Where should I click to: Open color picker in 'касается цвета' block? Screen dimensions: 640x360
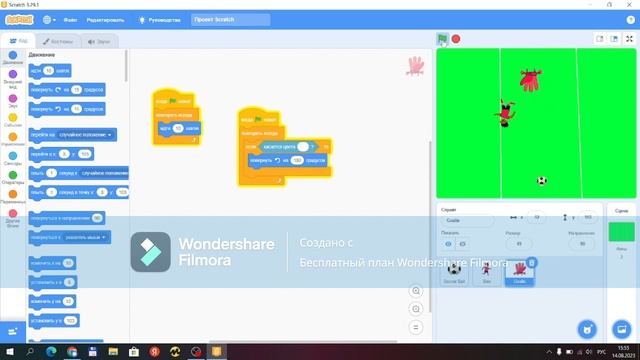click(303, 147)
